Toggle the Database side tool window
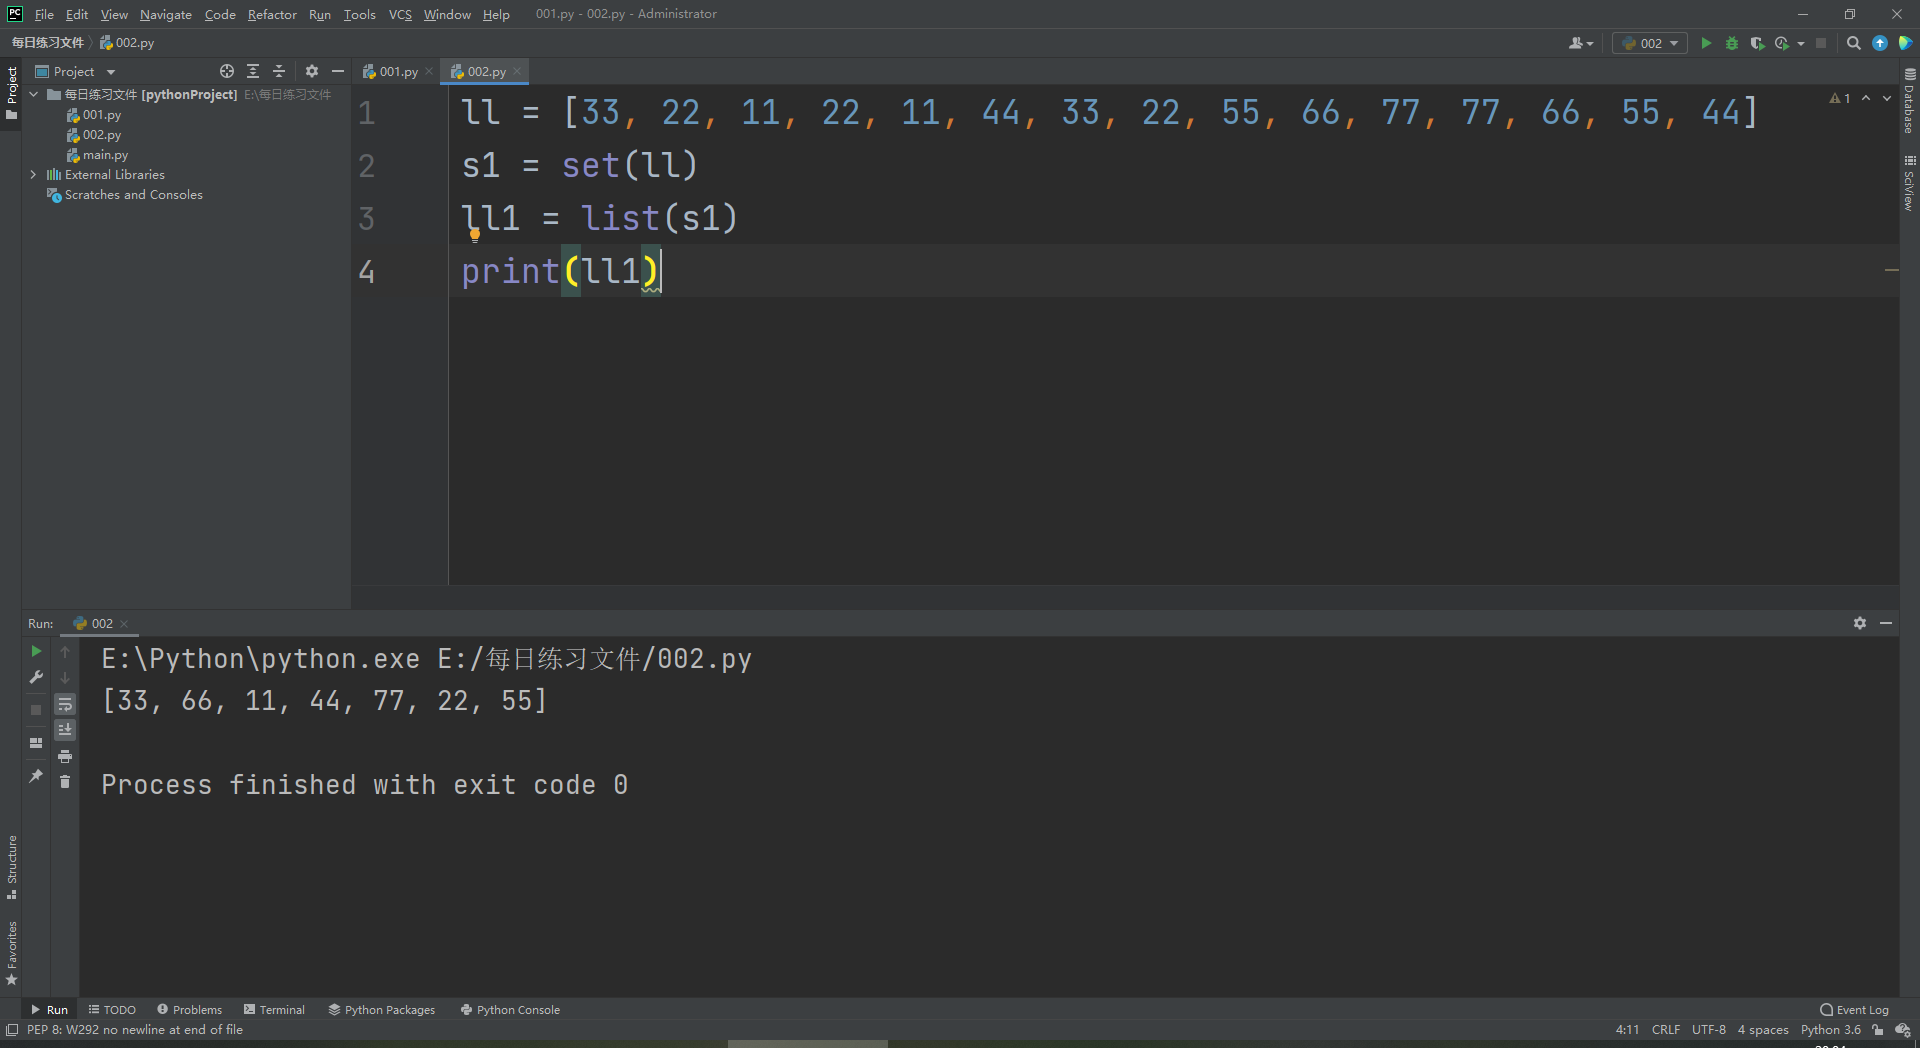The height and width of the screenshot is (1048, 1920). 1909,101
